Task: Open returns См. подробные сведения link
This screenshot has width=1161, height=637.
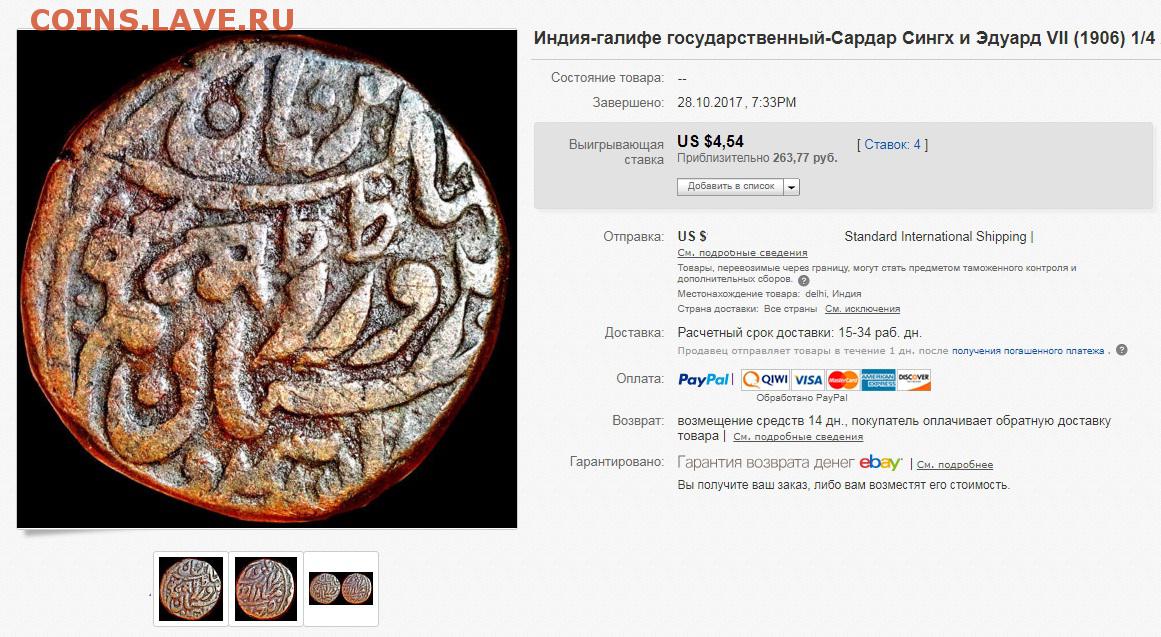Action: pos(798,436)
